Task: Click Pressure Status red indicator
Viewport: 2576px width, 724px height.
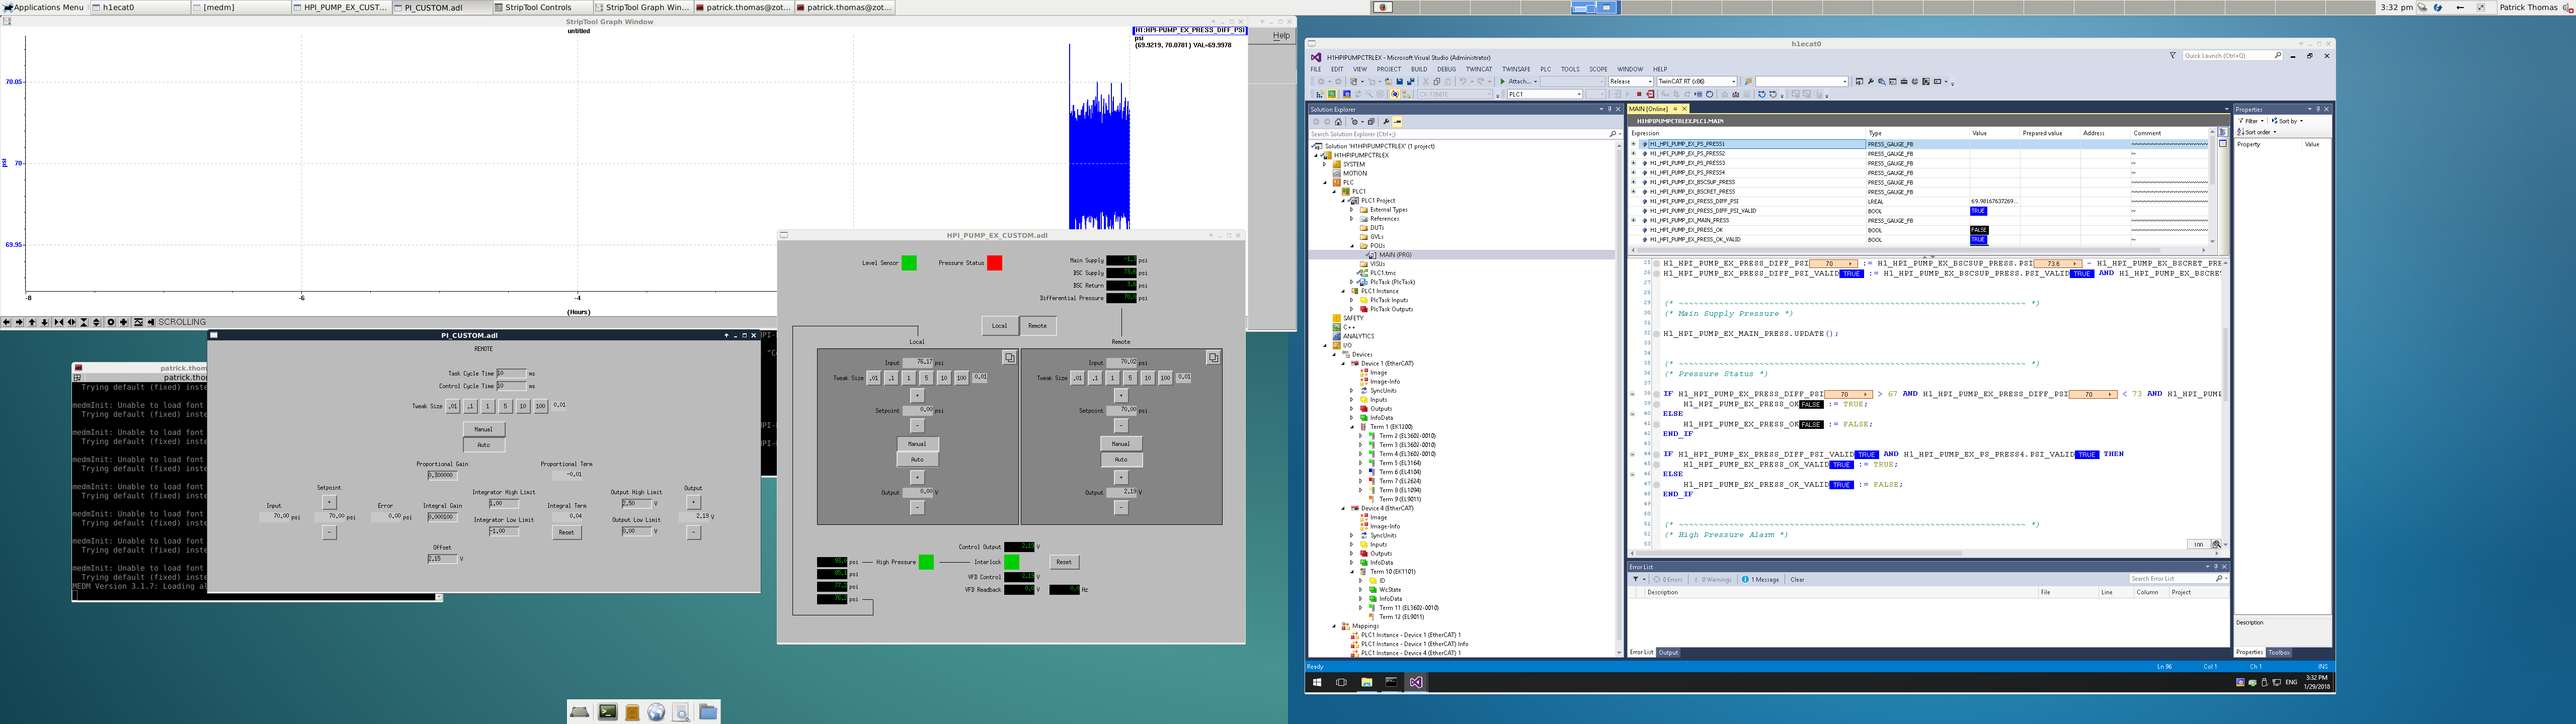Action: click(x=995, y=263)
